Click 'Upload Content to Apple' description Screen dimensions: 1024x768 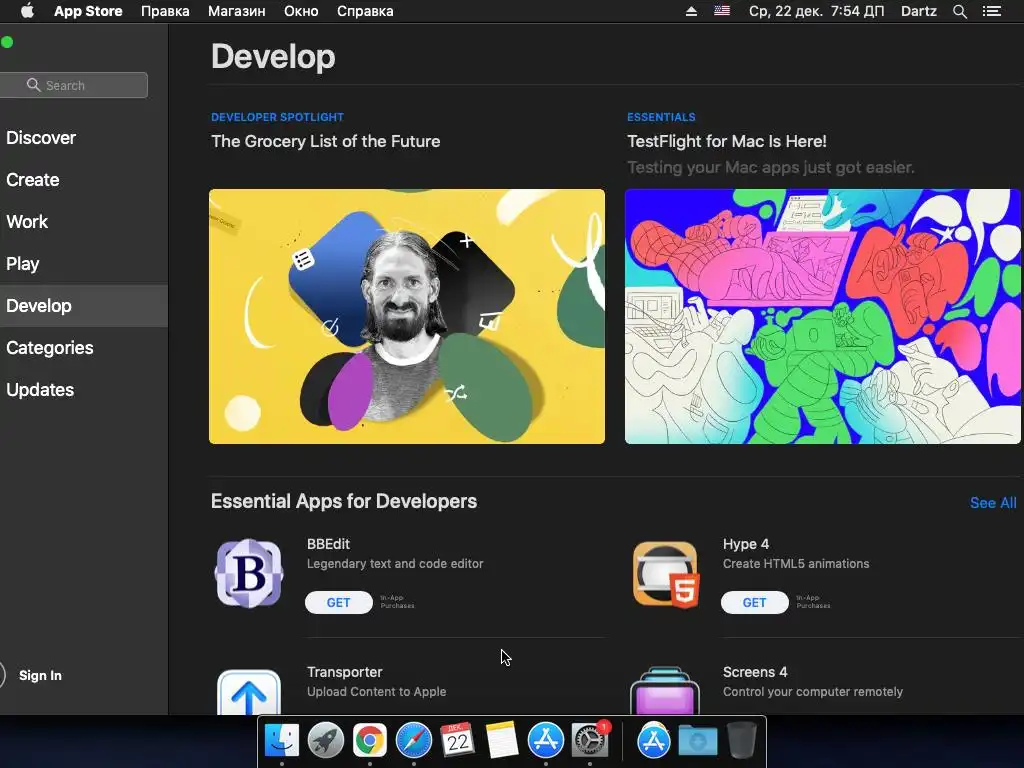[377, 692]
